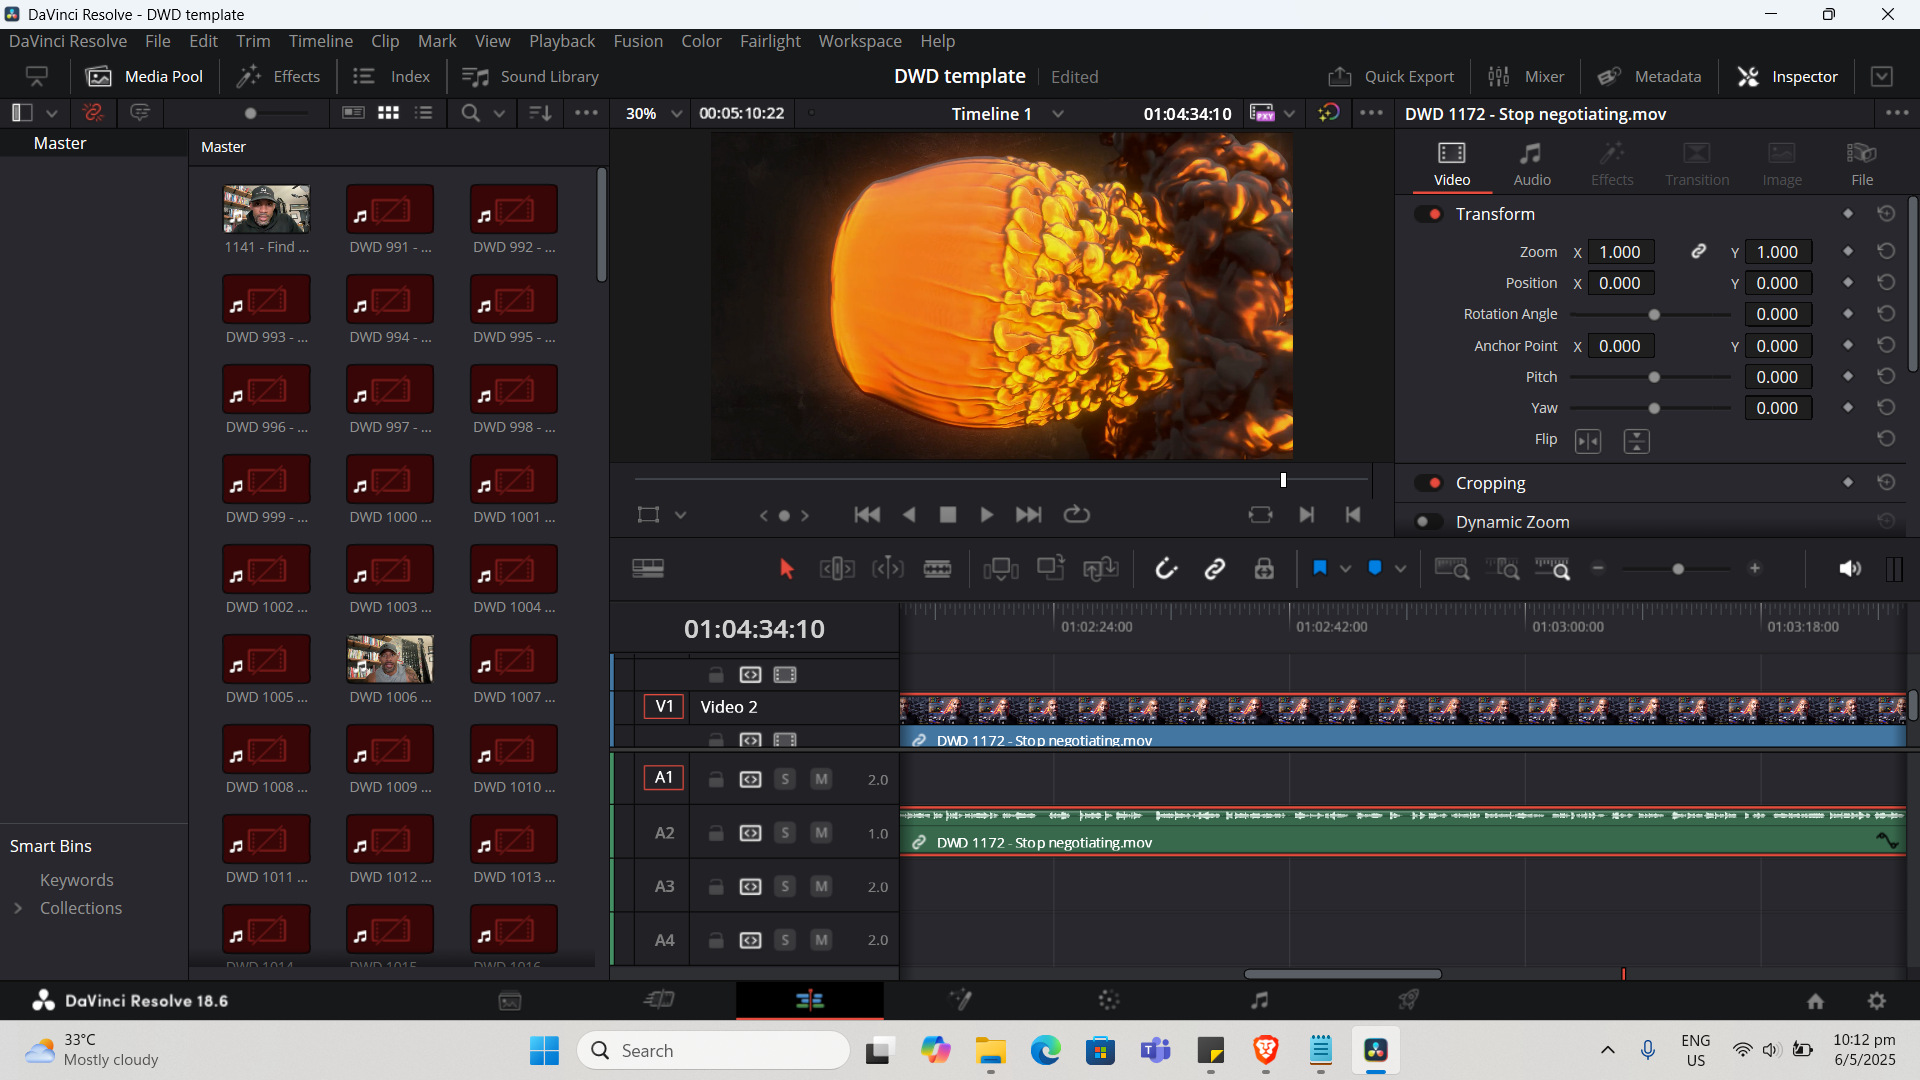Toggle Loop playback button
This screenshot has height=1080, width=1920.
click(1076, 515)
